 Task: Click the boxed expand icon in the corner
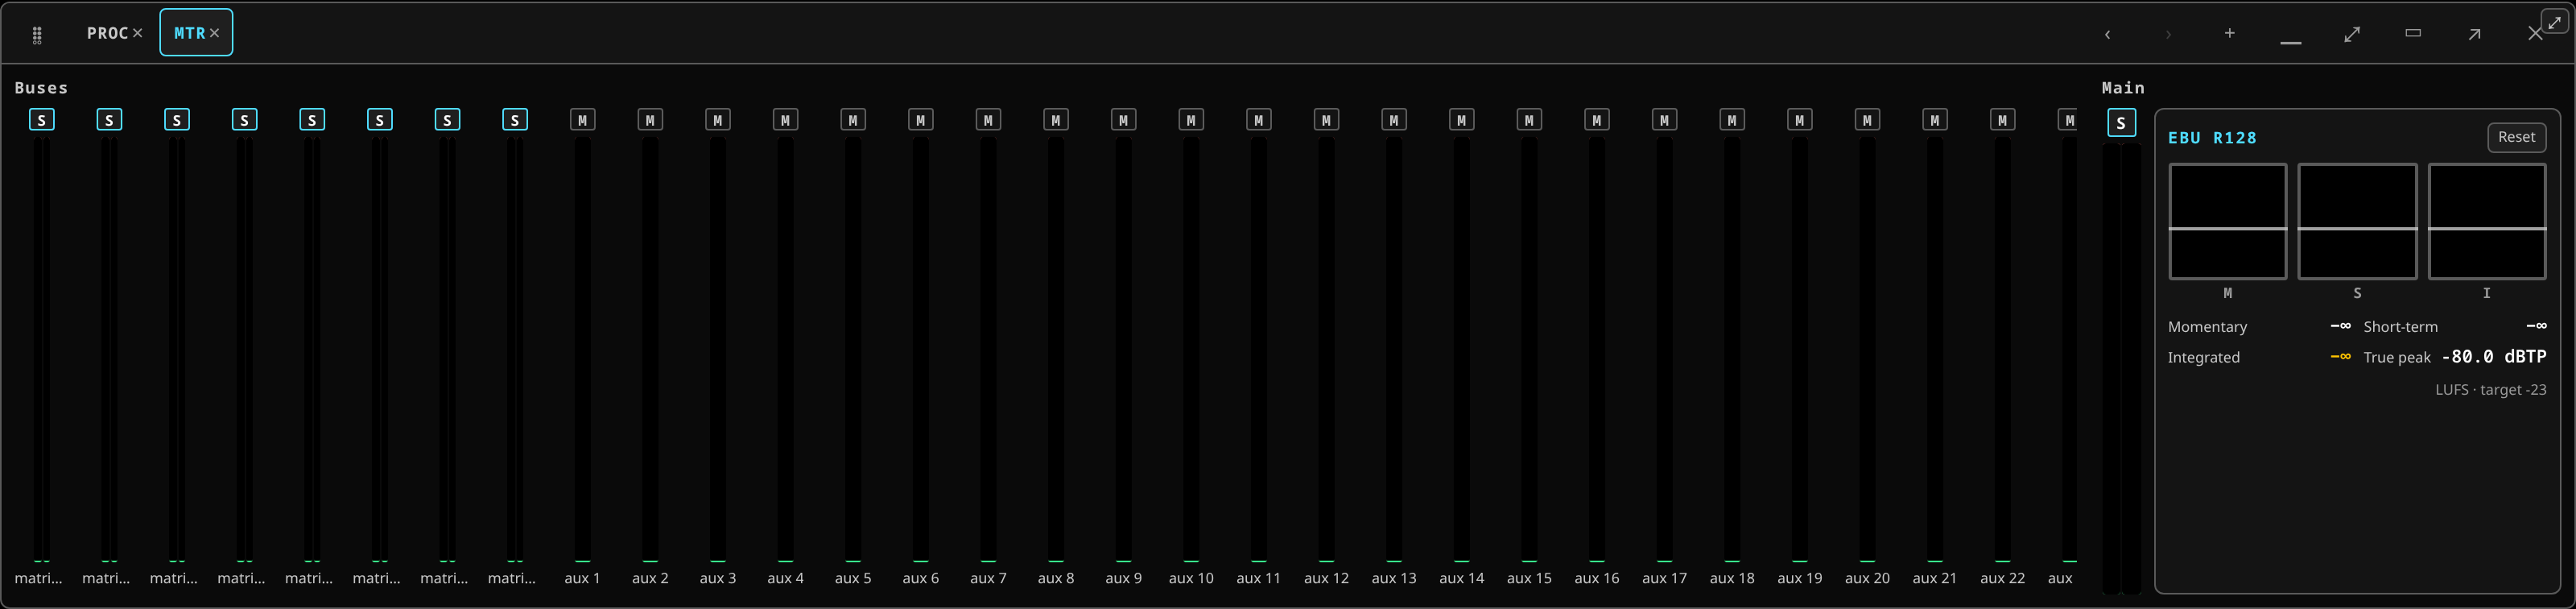2554,22
